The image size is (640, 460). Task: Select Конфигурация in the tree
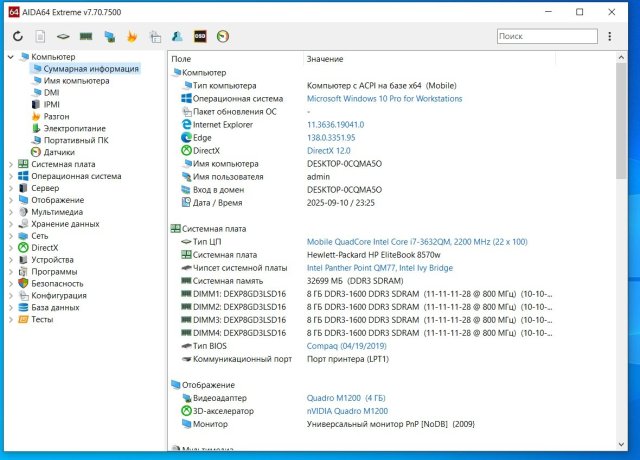(x=59, y=296)
